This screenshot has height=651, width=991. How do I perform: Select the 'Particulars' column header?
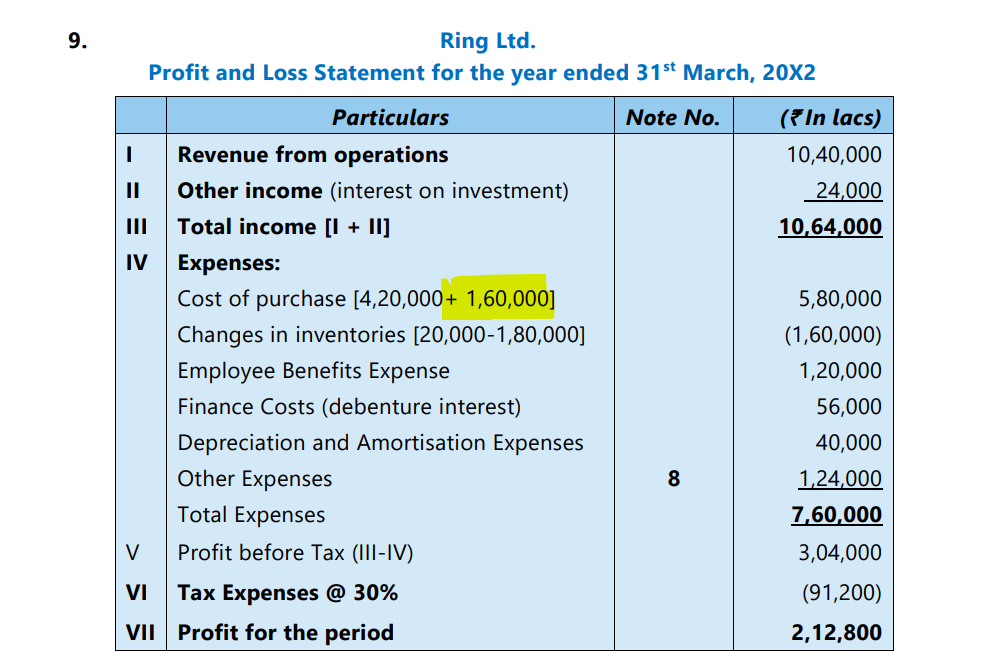[390, 117]
